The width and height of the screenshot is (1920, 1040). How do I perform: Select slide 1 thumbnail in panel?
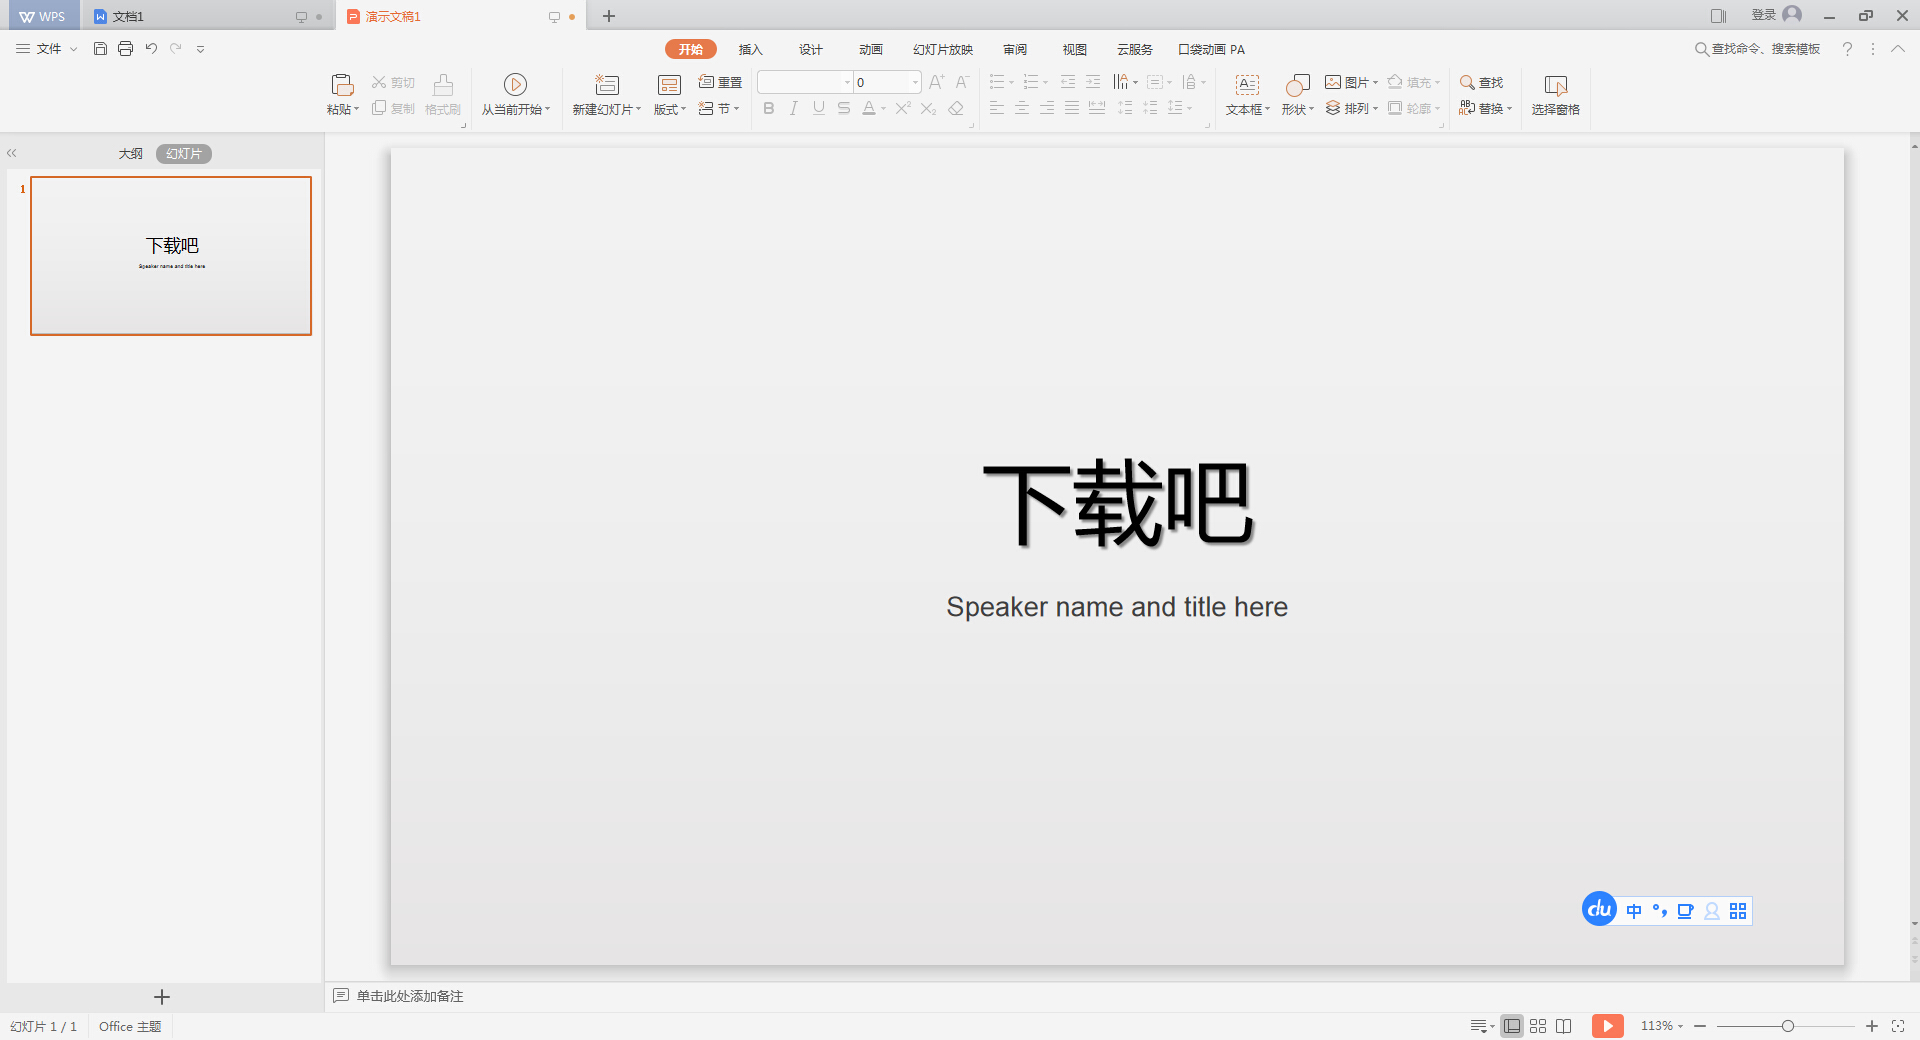pyautogui.click(x=171, y=256)
